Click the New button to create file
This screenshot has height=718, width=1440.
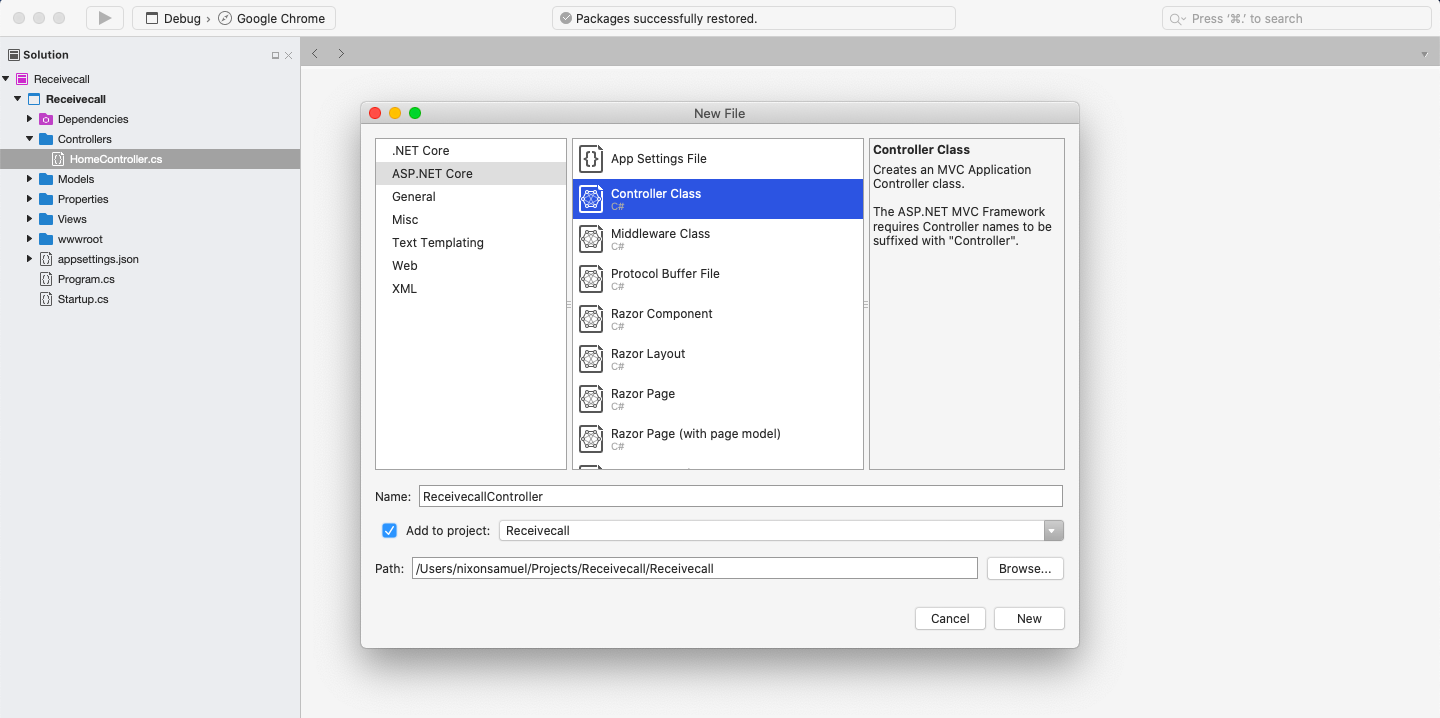click(x=1028, y=618)
